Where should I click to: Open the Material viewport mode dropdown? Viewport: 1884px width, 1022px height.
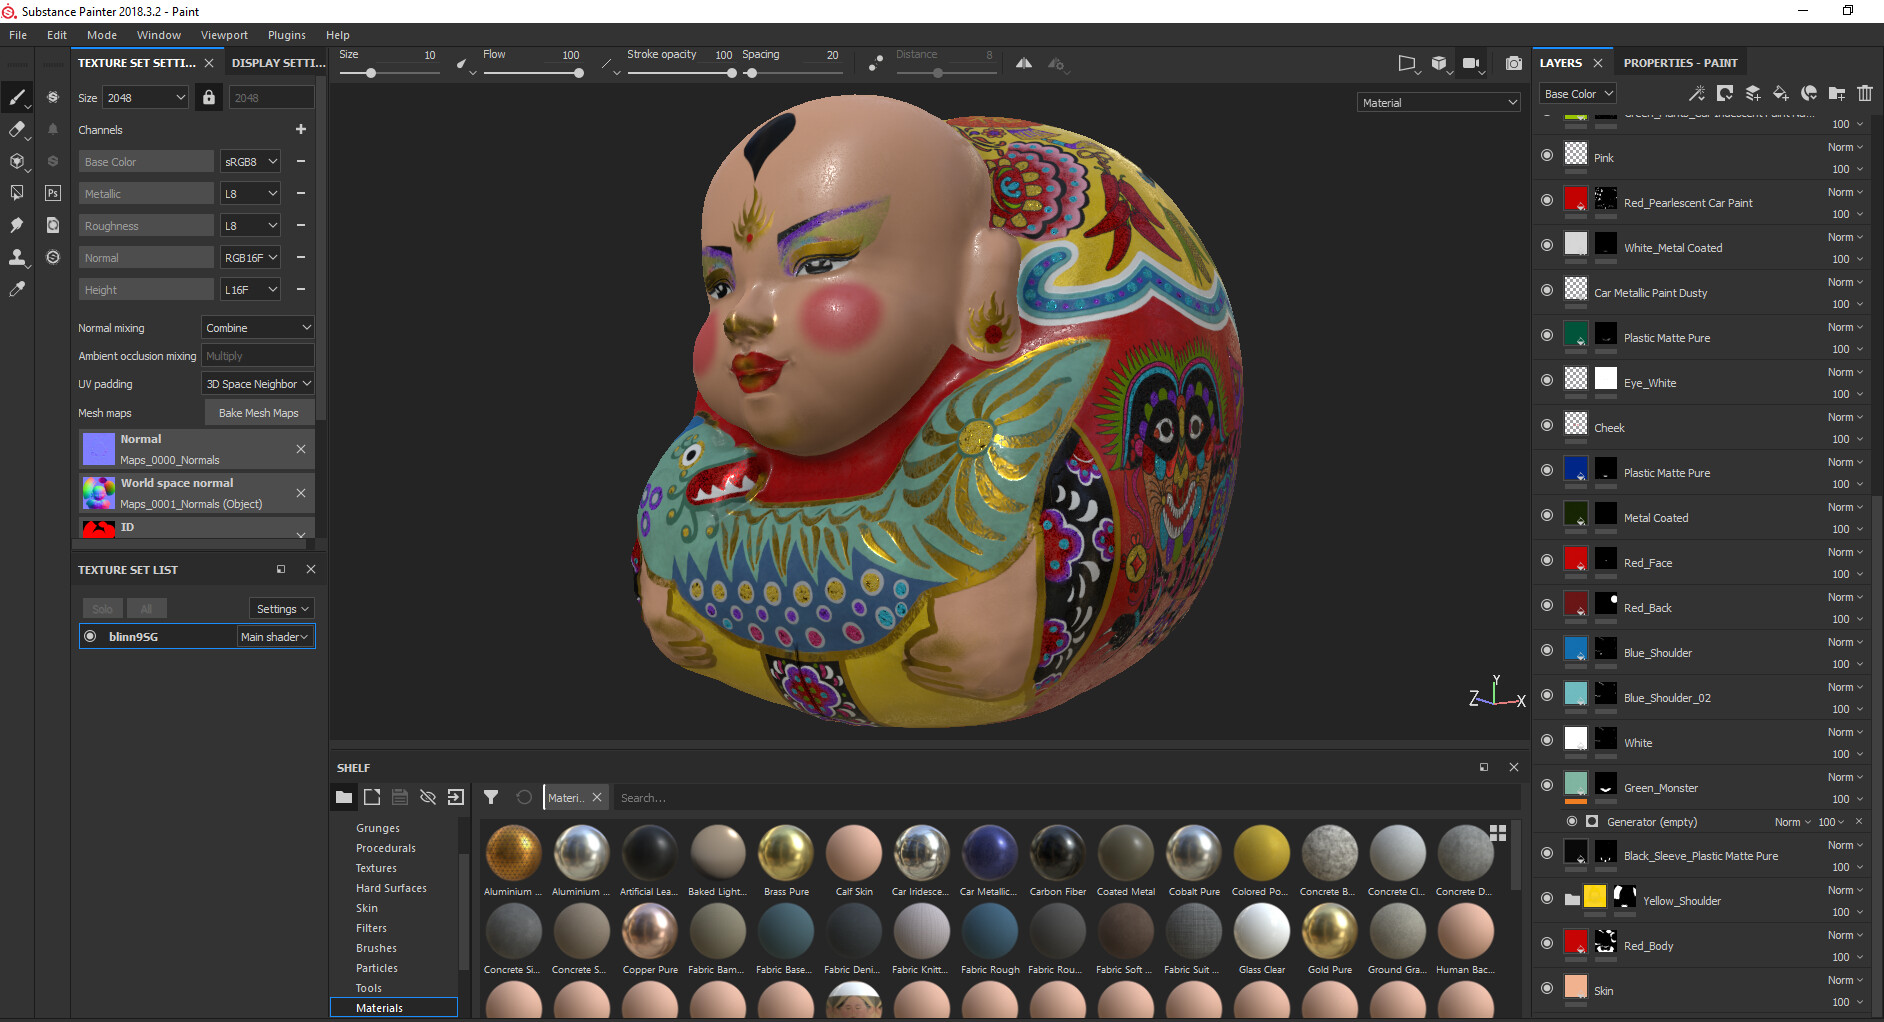coord(1439,102)
